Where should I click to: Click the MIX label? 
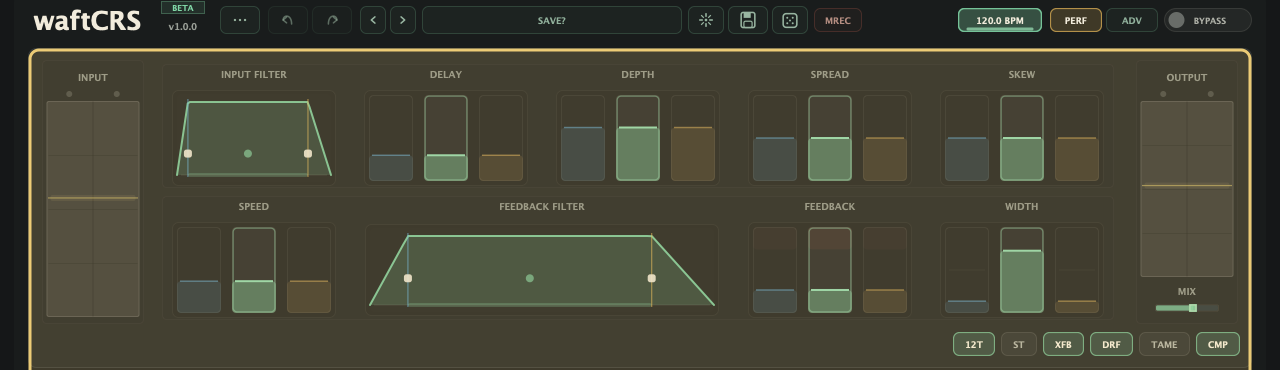(1187, 292)
